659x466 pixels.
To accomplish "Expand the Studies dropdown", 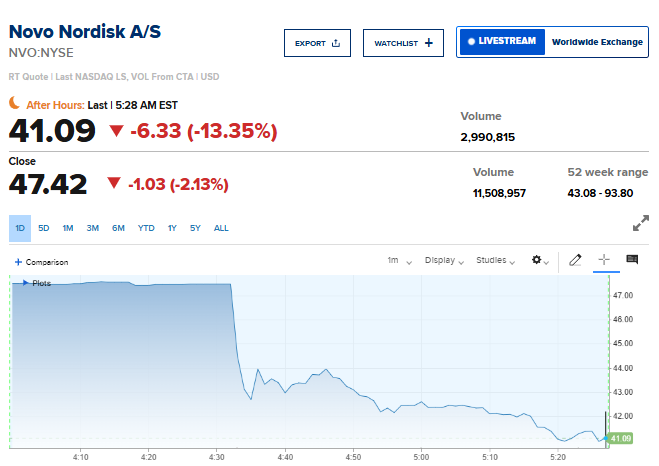I will pyautogui.click(x=496, y=260).
